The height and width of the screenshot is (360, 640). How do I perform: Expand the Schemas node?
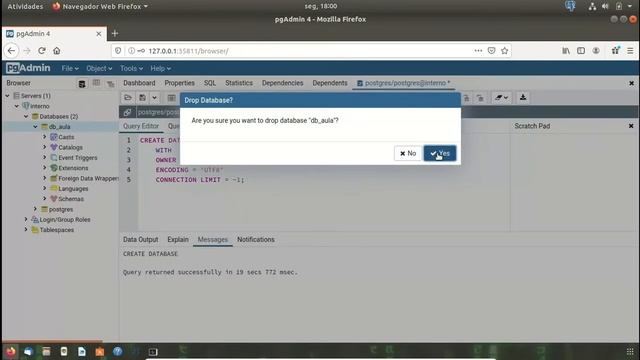45,198
